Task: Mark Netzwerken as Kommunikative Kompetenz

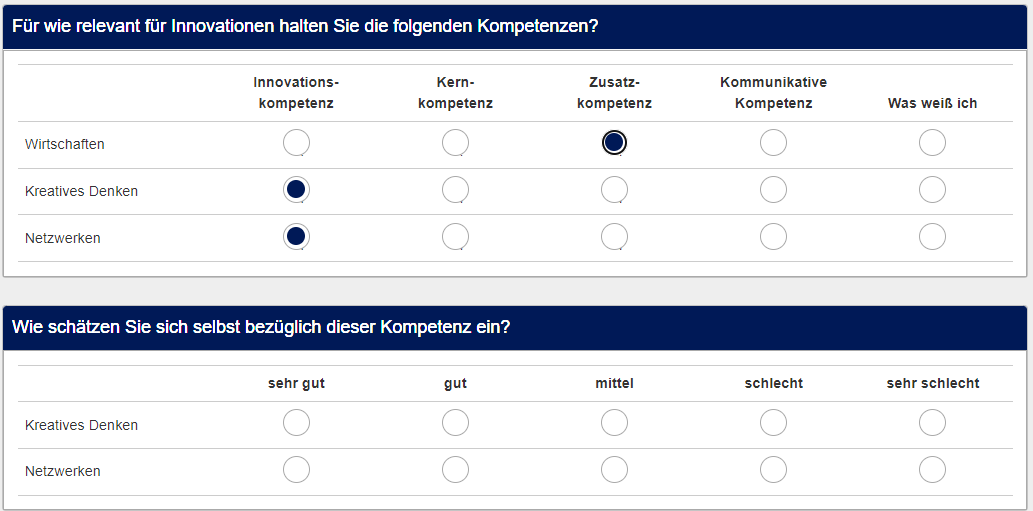Action: click(773, 236)
